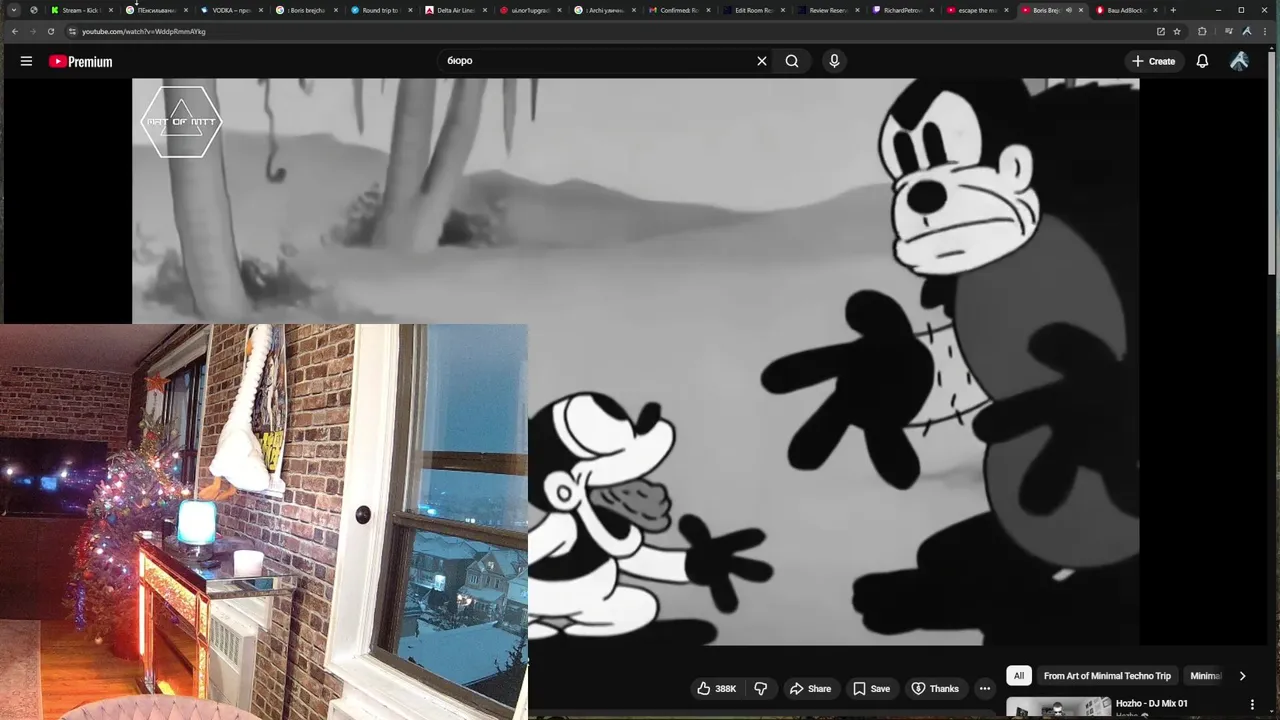Screen dimensions: 1280x720
Task: Close the Boris Brejcha tab
Action: [x=1081, y=10]
